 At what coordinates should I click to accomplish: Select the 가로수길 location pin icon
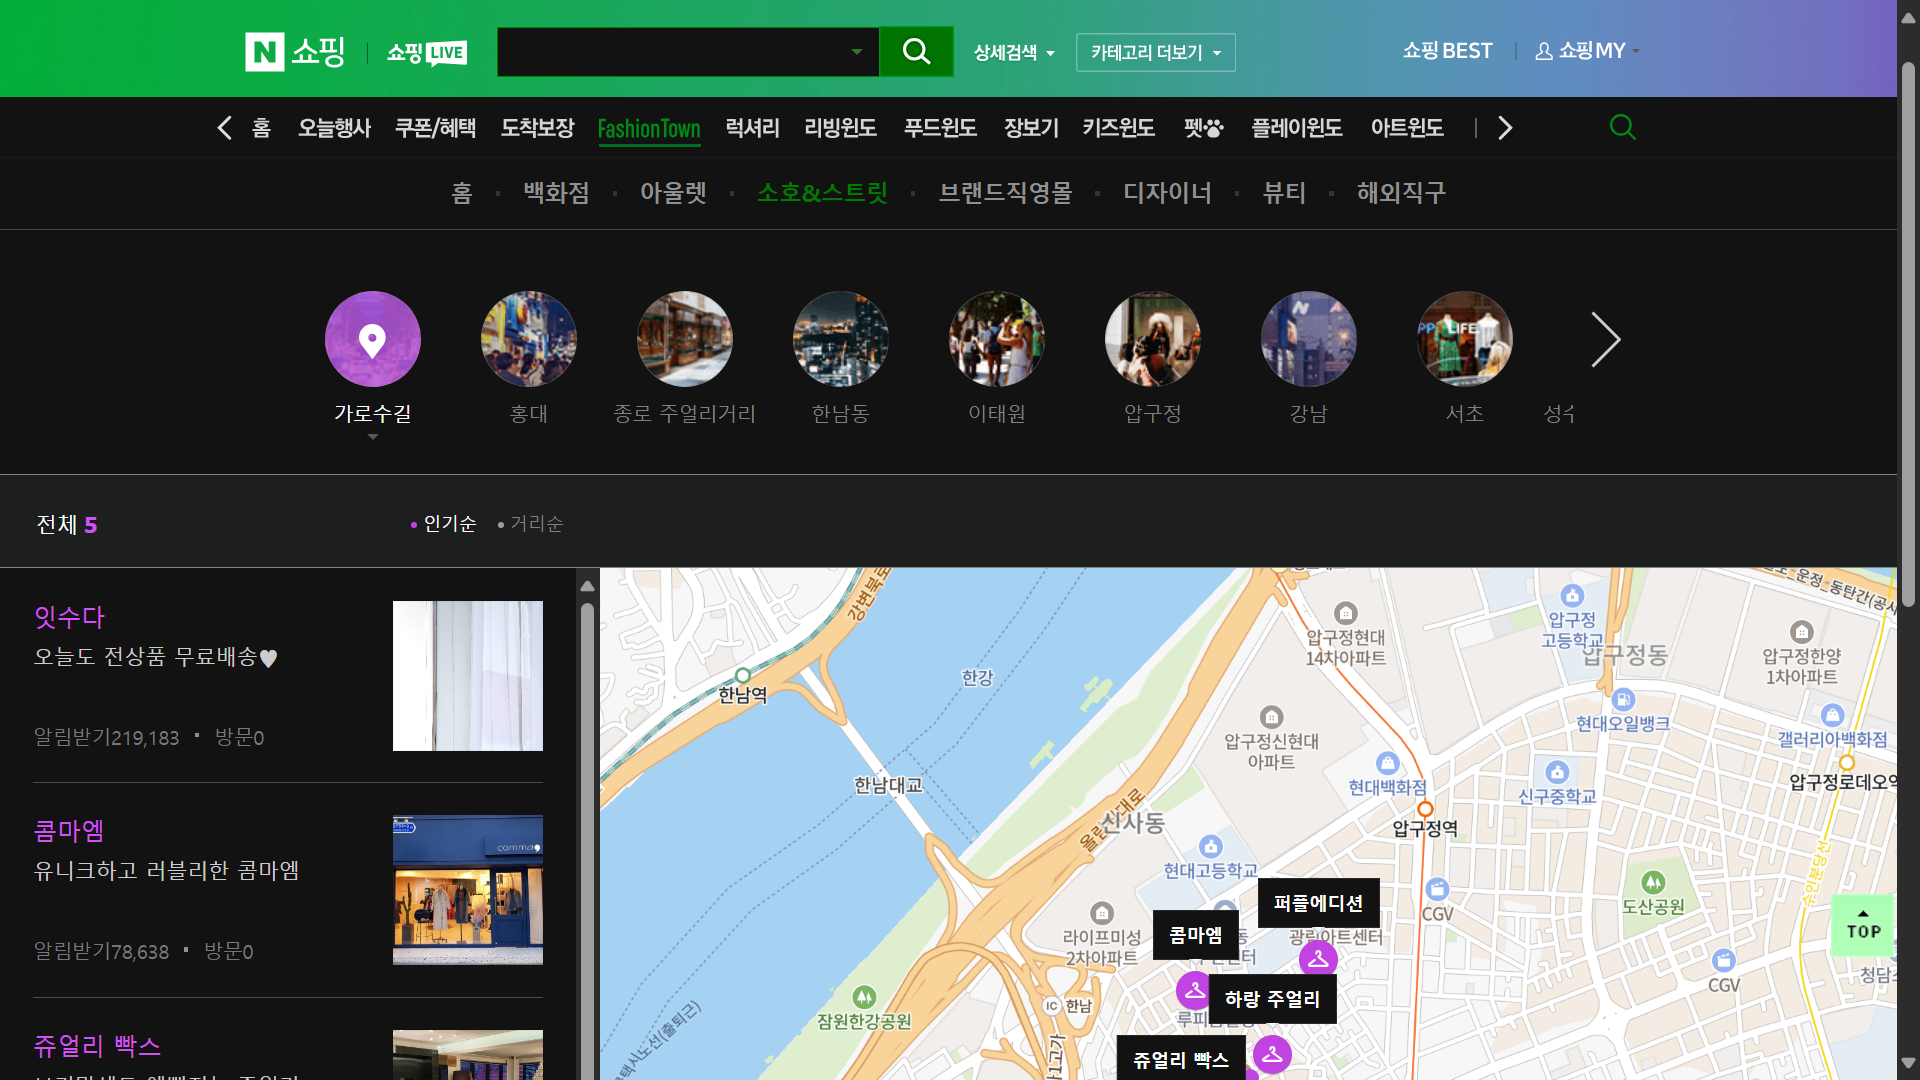click(x=372, y=339)
